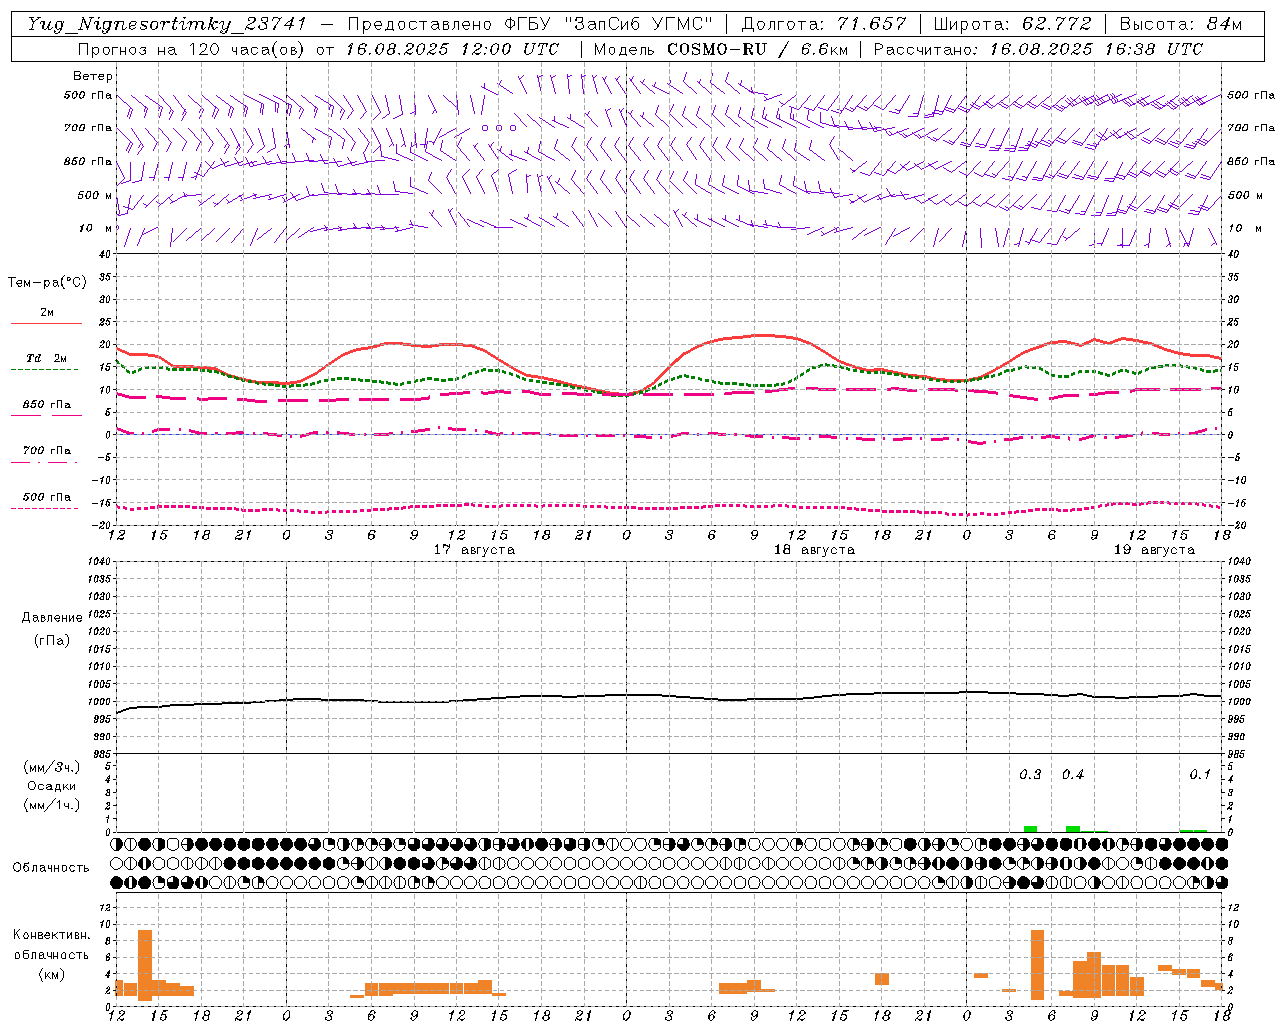Select the Тем-ра(°C) legend heading
The width and height of the screenshot is (1280, 1024).
(x=47, y=283)
